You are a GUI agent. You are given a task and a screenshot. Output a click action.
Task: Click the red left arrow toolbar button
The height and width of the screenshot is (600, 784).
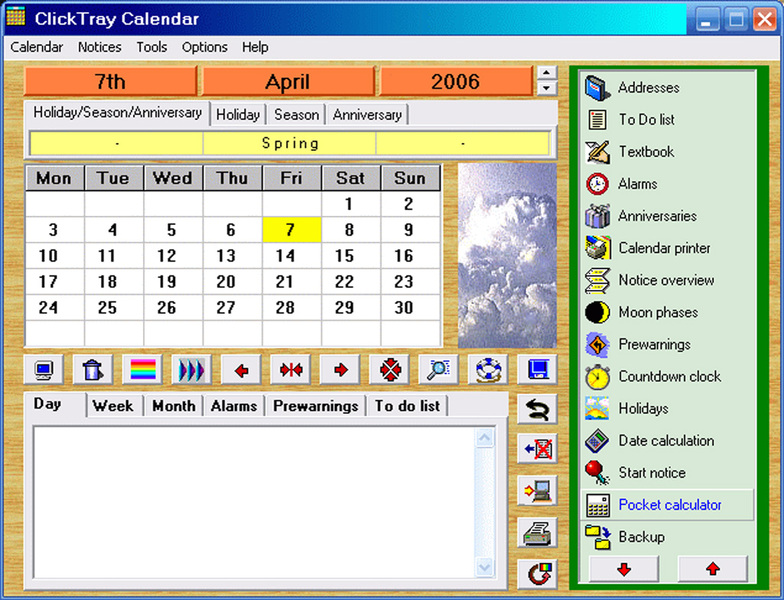241,370
